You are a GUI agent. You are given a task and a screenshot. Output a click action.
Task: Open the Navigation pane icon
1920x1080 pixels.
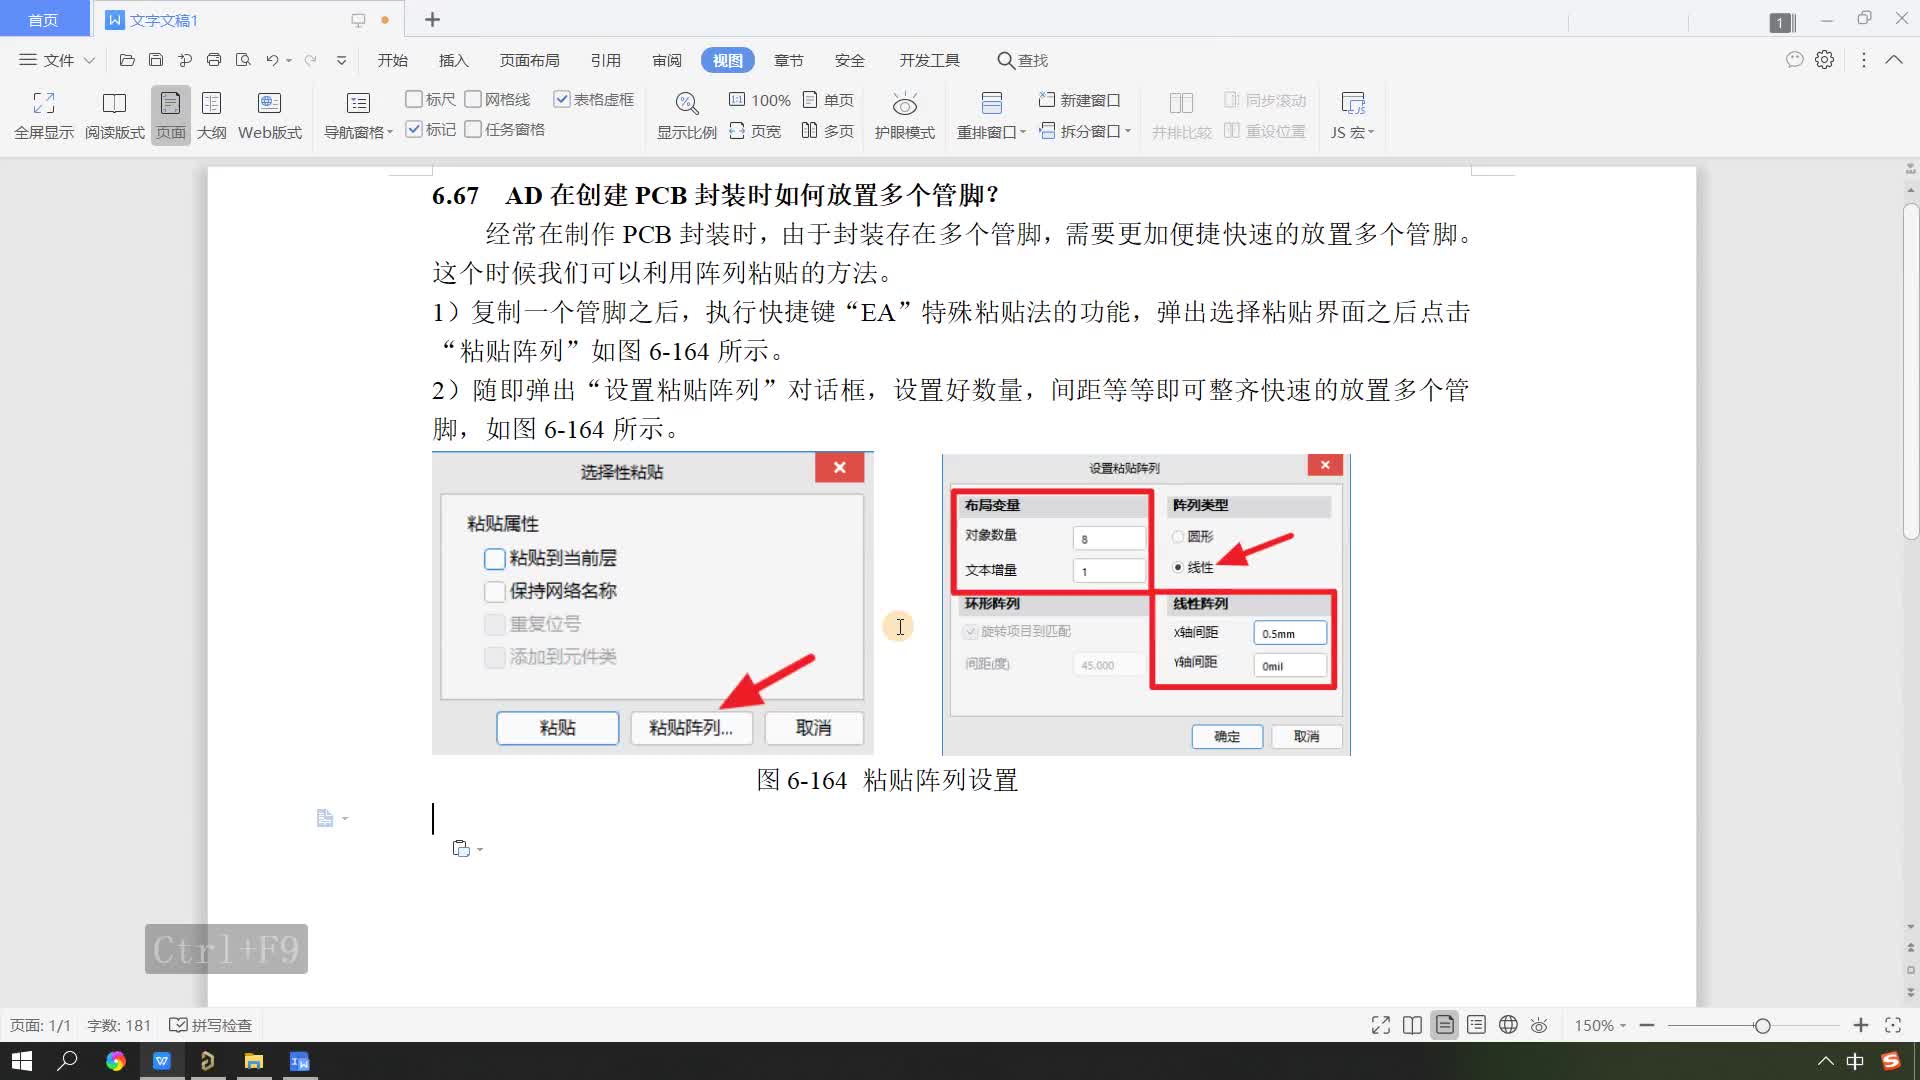point(358,103)
